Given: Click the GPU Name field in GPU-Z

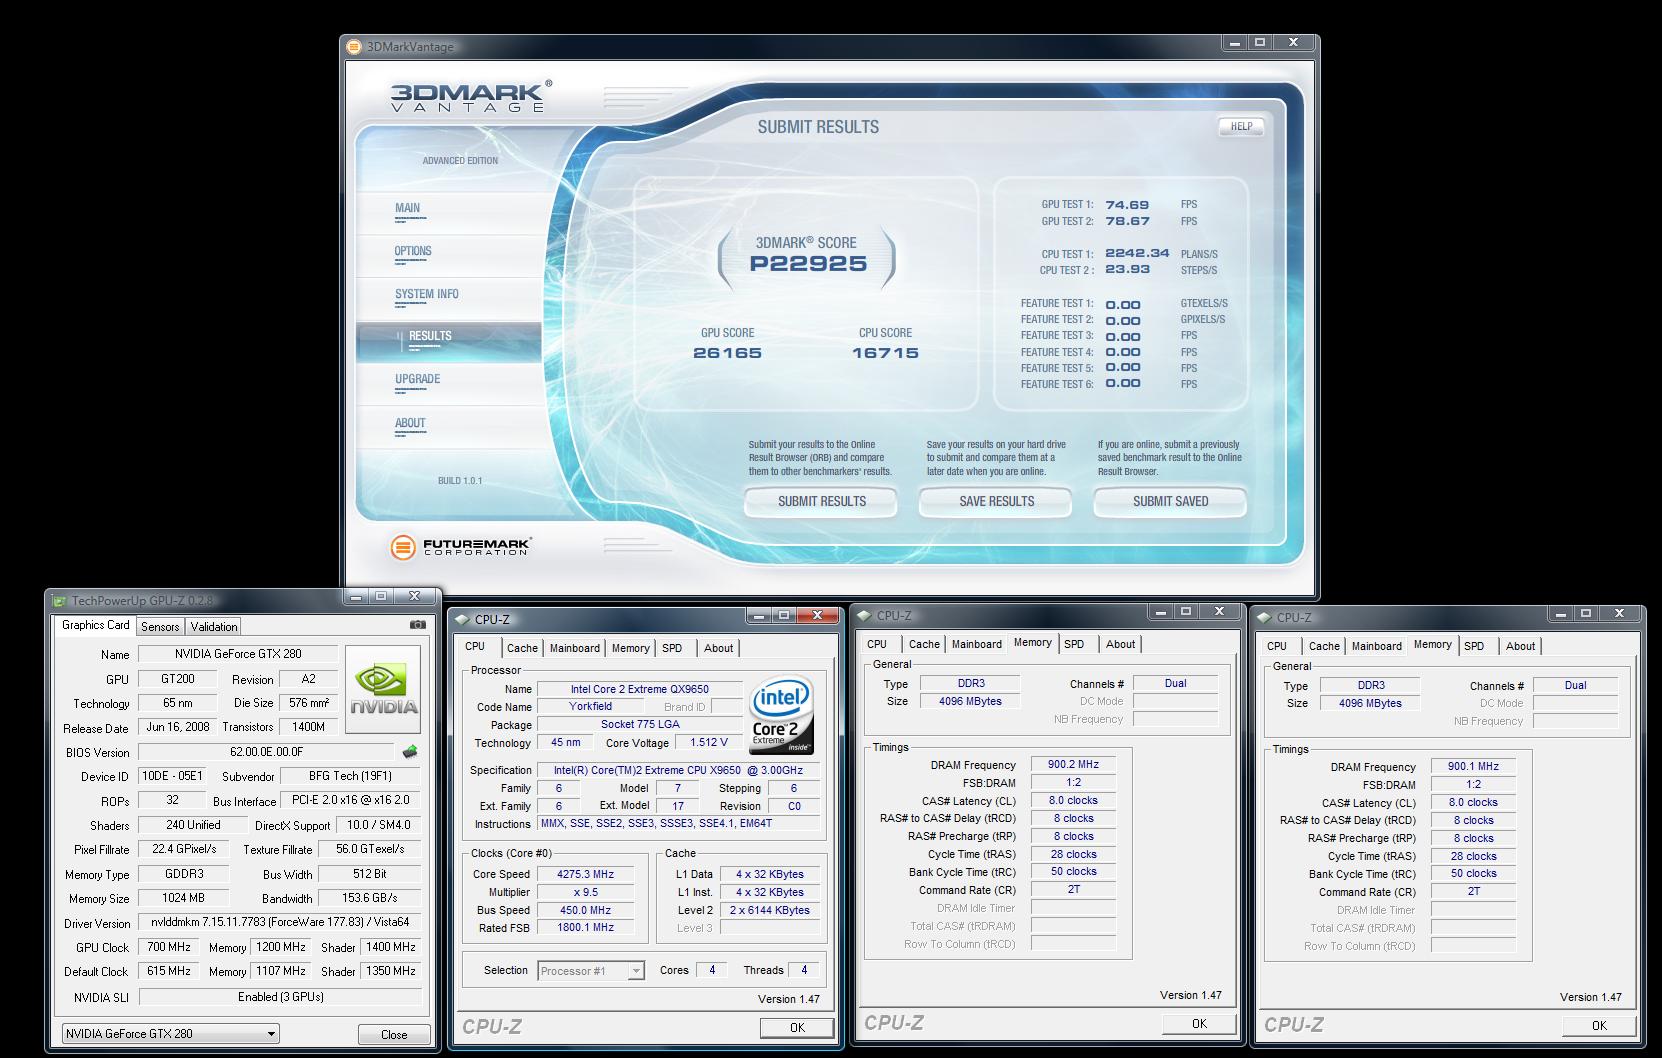Looking at the screenshot, I should pos(237,654).
